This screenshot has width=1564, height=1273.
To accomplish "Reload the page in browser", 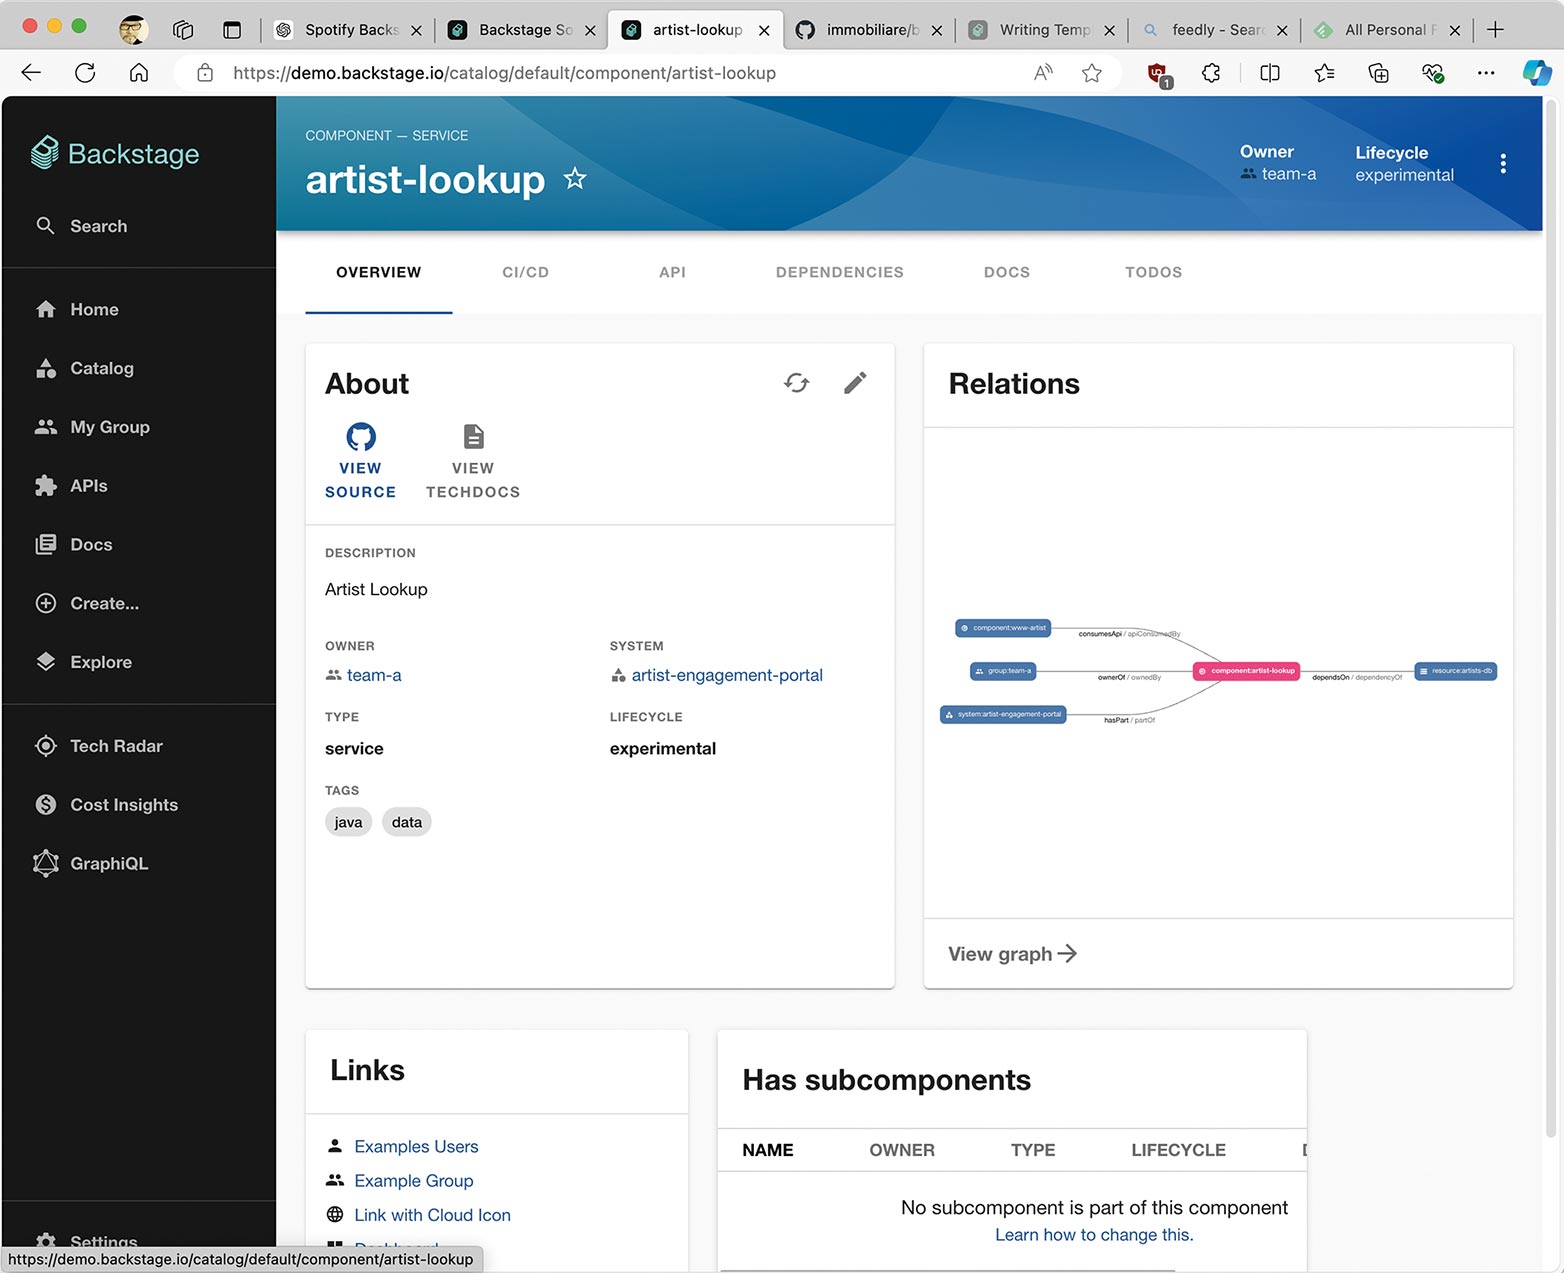I will [x=85, y=72].
